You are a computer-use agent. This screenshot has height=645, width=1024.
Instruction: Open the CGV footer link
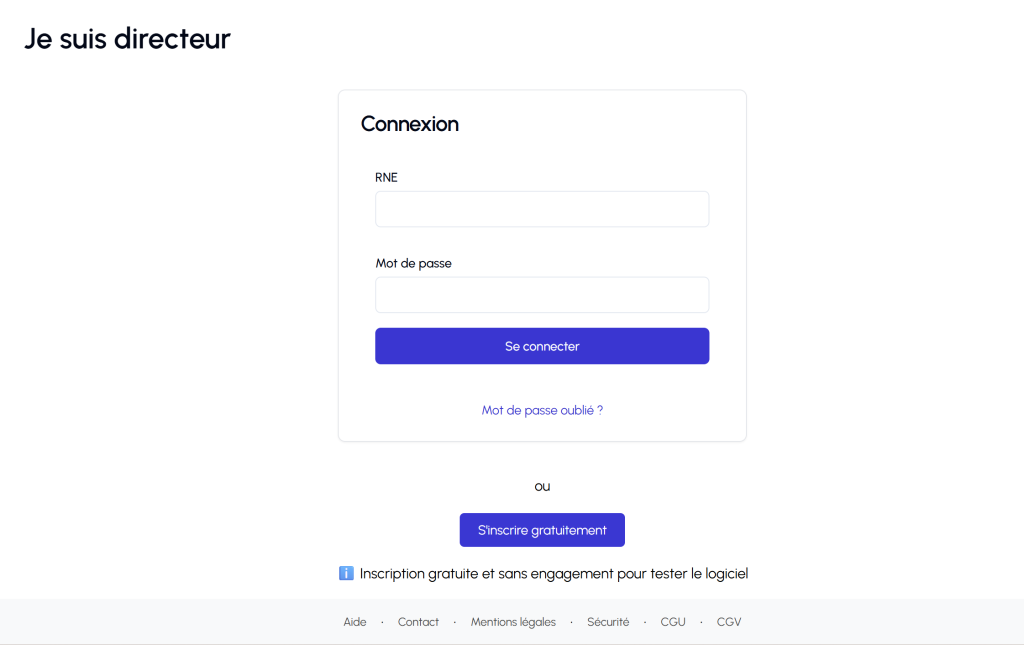(729, 622)
